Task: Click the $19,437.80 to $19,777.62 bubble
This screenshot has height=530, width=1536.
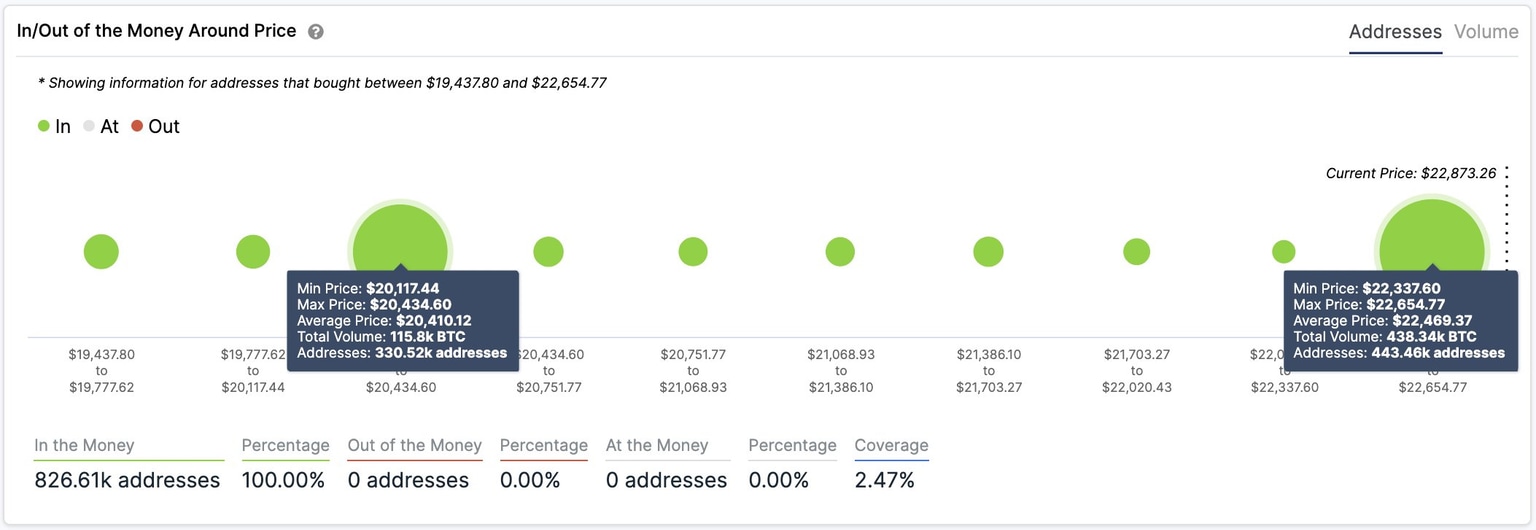Action: pos(101,252)
